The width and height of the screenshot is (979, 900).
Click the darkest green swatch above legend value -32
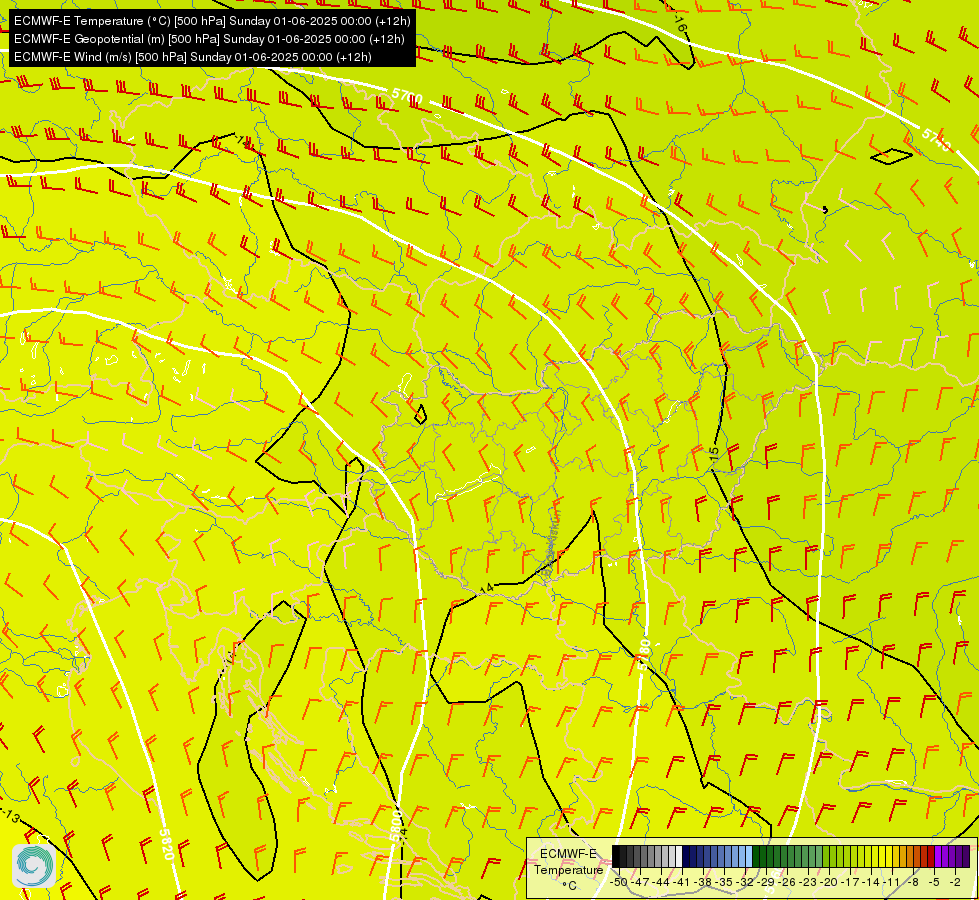(x=756, y=856)
